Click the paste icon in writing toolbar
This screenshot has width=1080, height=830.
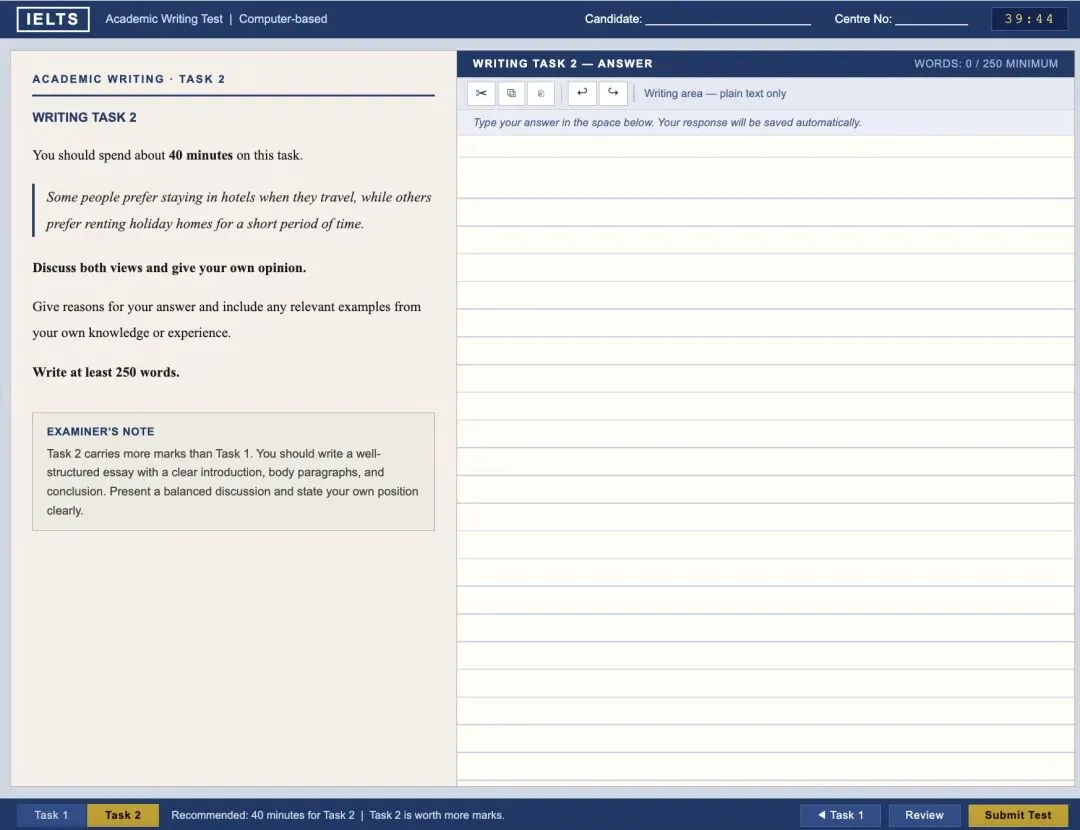coord(541,93)
